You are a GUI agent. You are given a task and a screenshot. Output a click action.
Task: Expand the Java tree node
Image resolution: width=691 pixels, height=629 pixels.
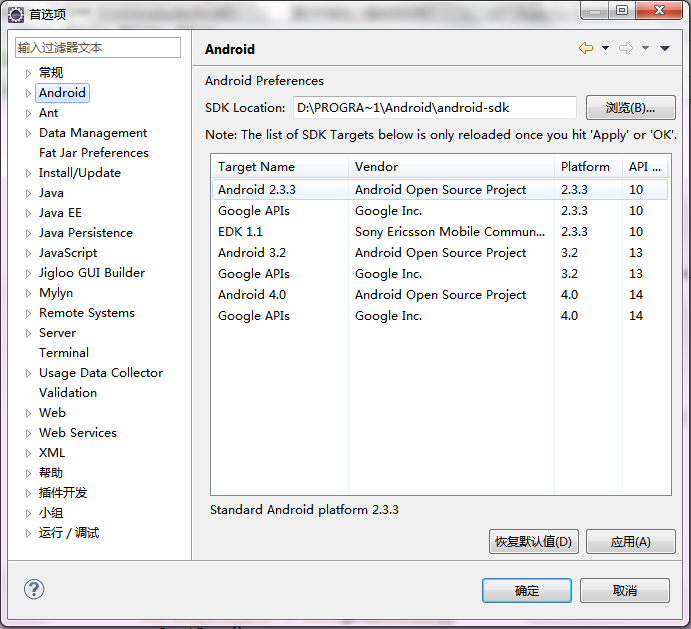point(28,193)
